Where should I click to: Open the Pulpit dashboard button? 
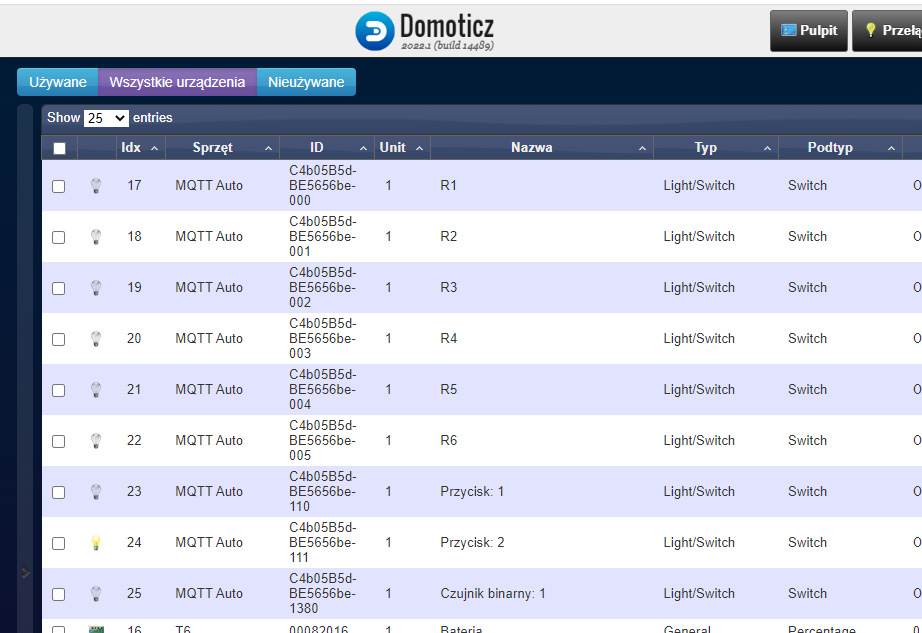[809, 31]
